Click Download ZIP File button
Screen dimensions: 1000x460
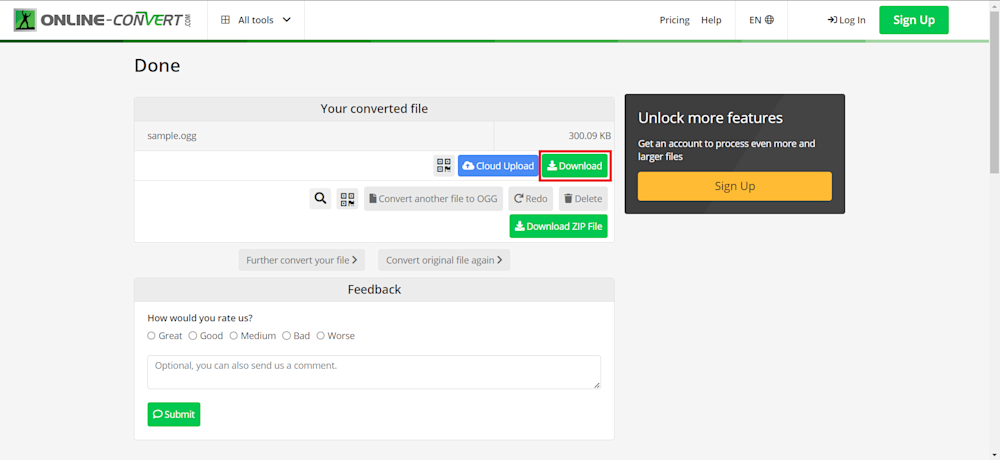coord(559,226)
